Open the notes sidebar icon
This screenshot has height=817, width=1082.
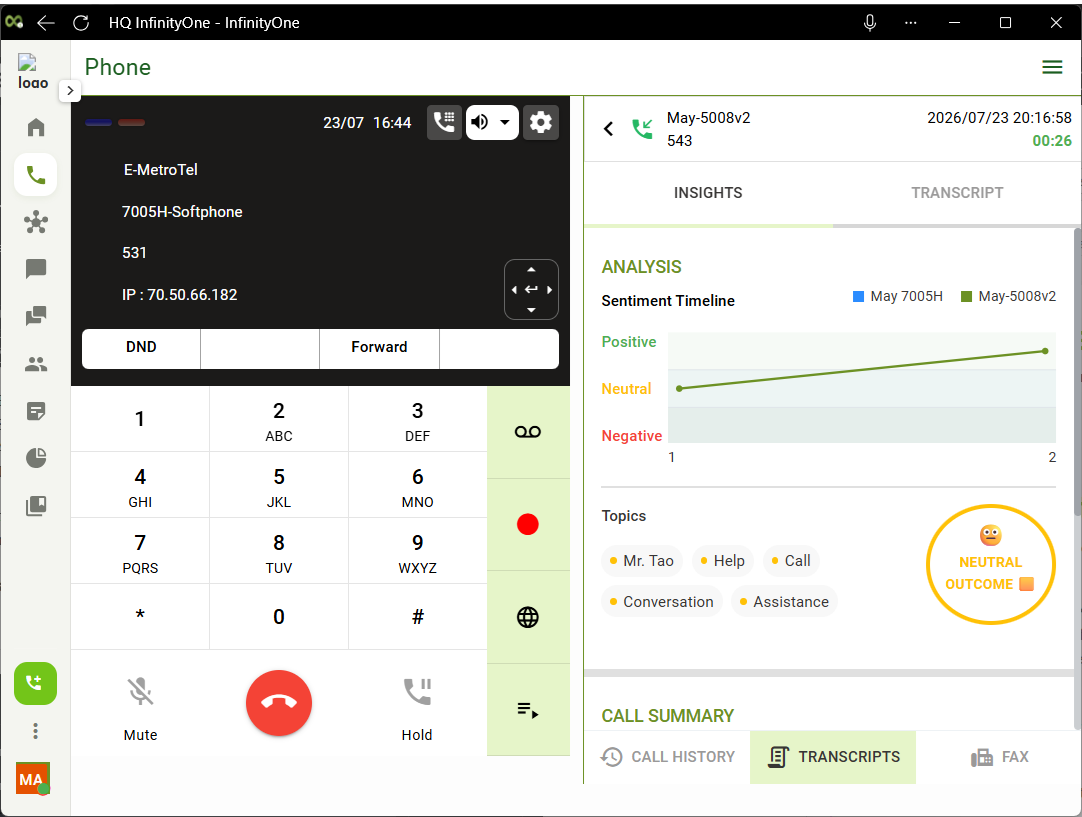pos(36,411)
